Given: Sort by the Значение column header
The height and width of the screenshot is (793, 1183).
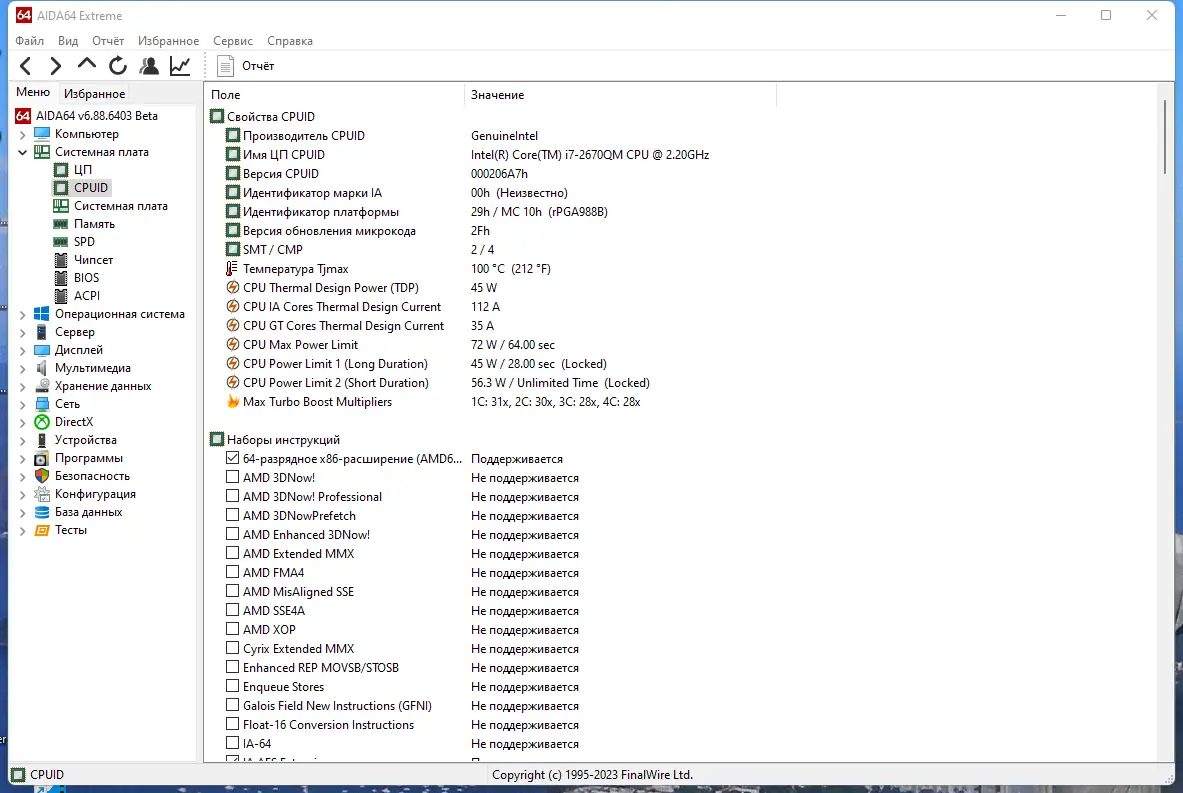Looking at the screenshot, I should [619, 95].
